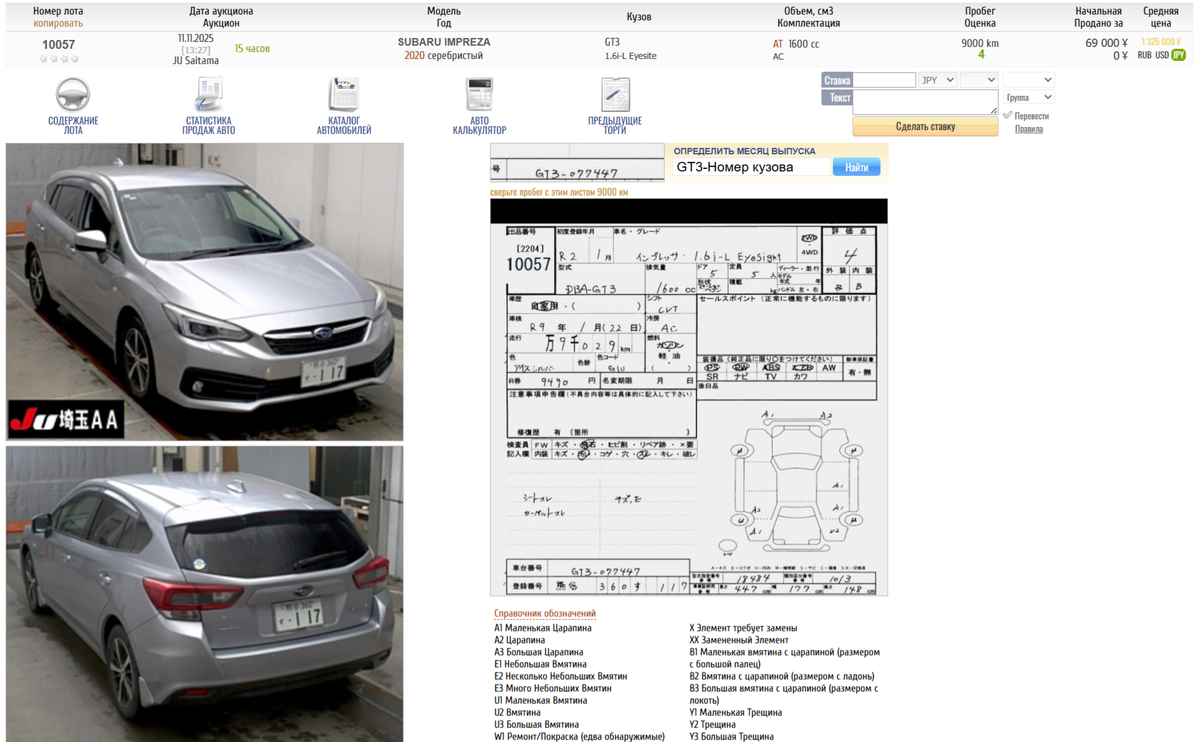Open the Содержание лота steering wheel icon

(73, 95)
